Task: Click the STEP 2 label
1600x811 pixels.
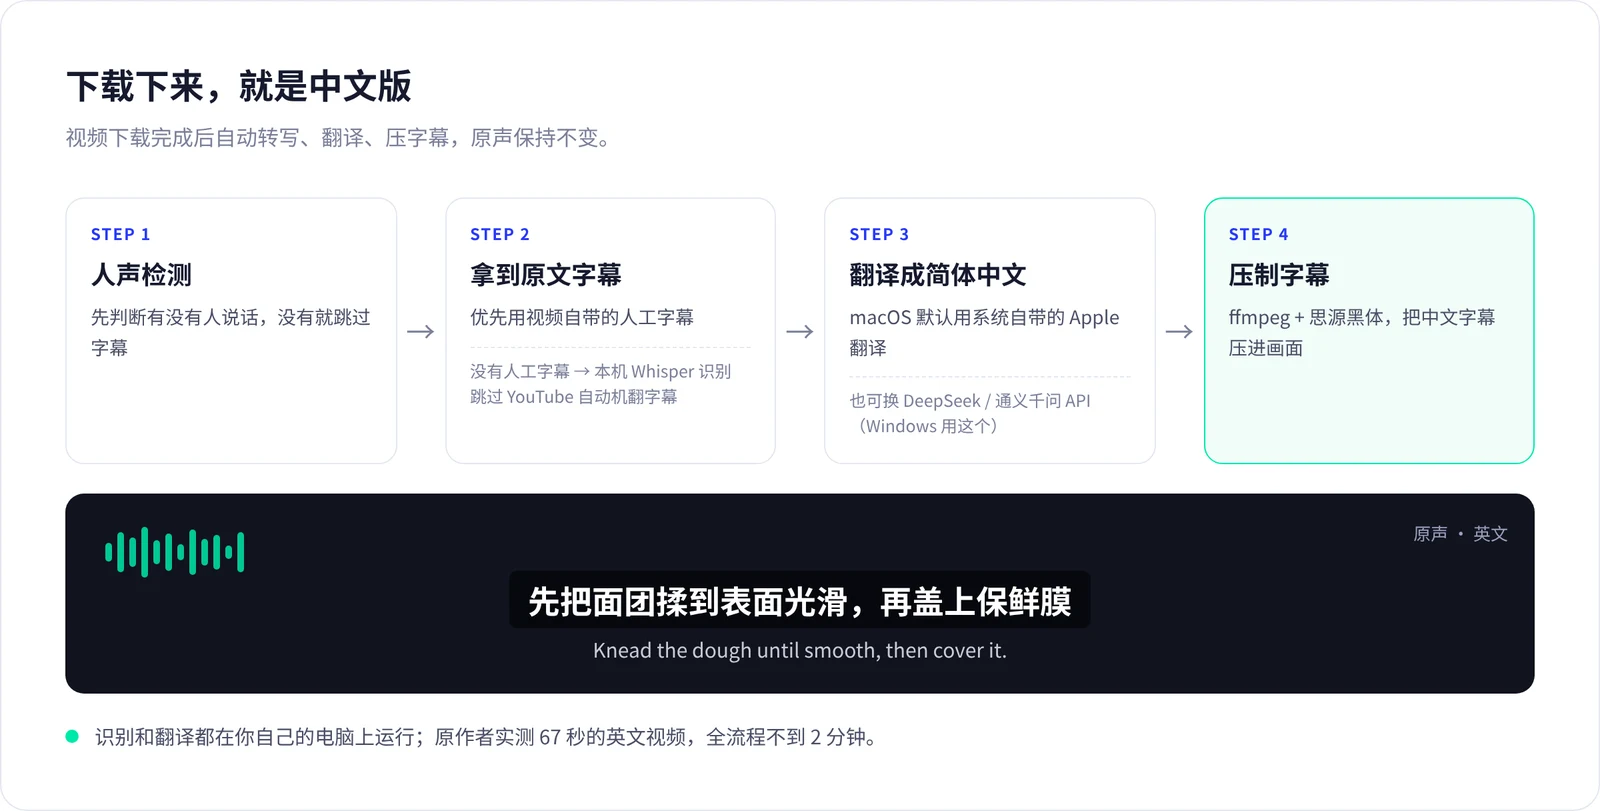Action: tap(500, 234)
